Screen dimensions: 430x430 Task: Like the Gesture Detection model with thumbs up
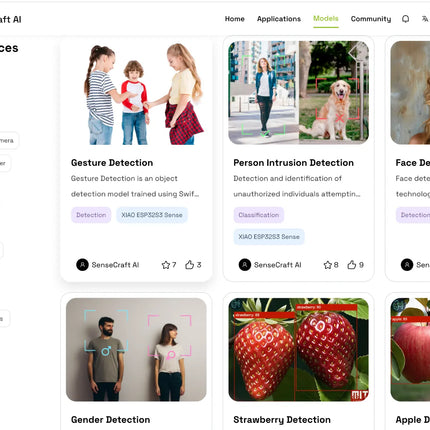click(190, 265)
